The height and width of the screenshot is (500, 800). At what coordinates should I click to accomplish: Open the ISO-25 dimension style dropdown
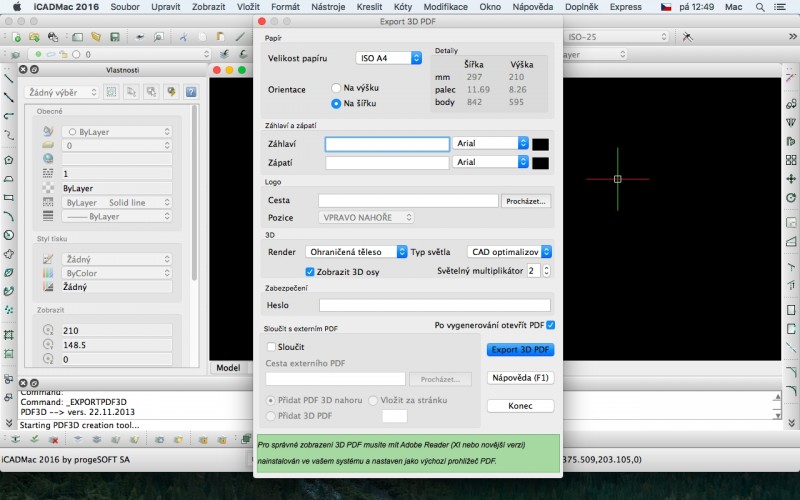point(616,37)
